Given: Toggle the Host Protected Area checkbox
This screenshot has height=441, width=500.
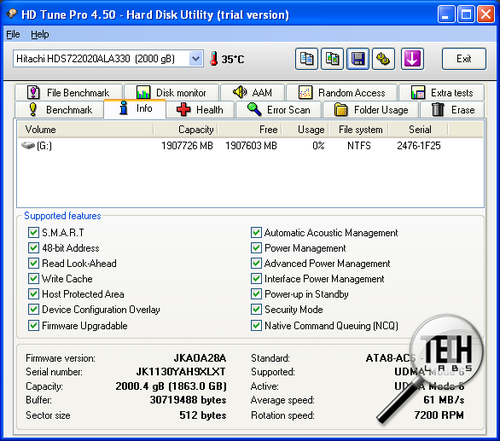Looking at the screenshot, I should [33, 294].
